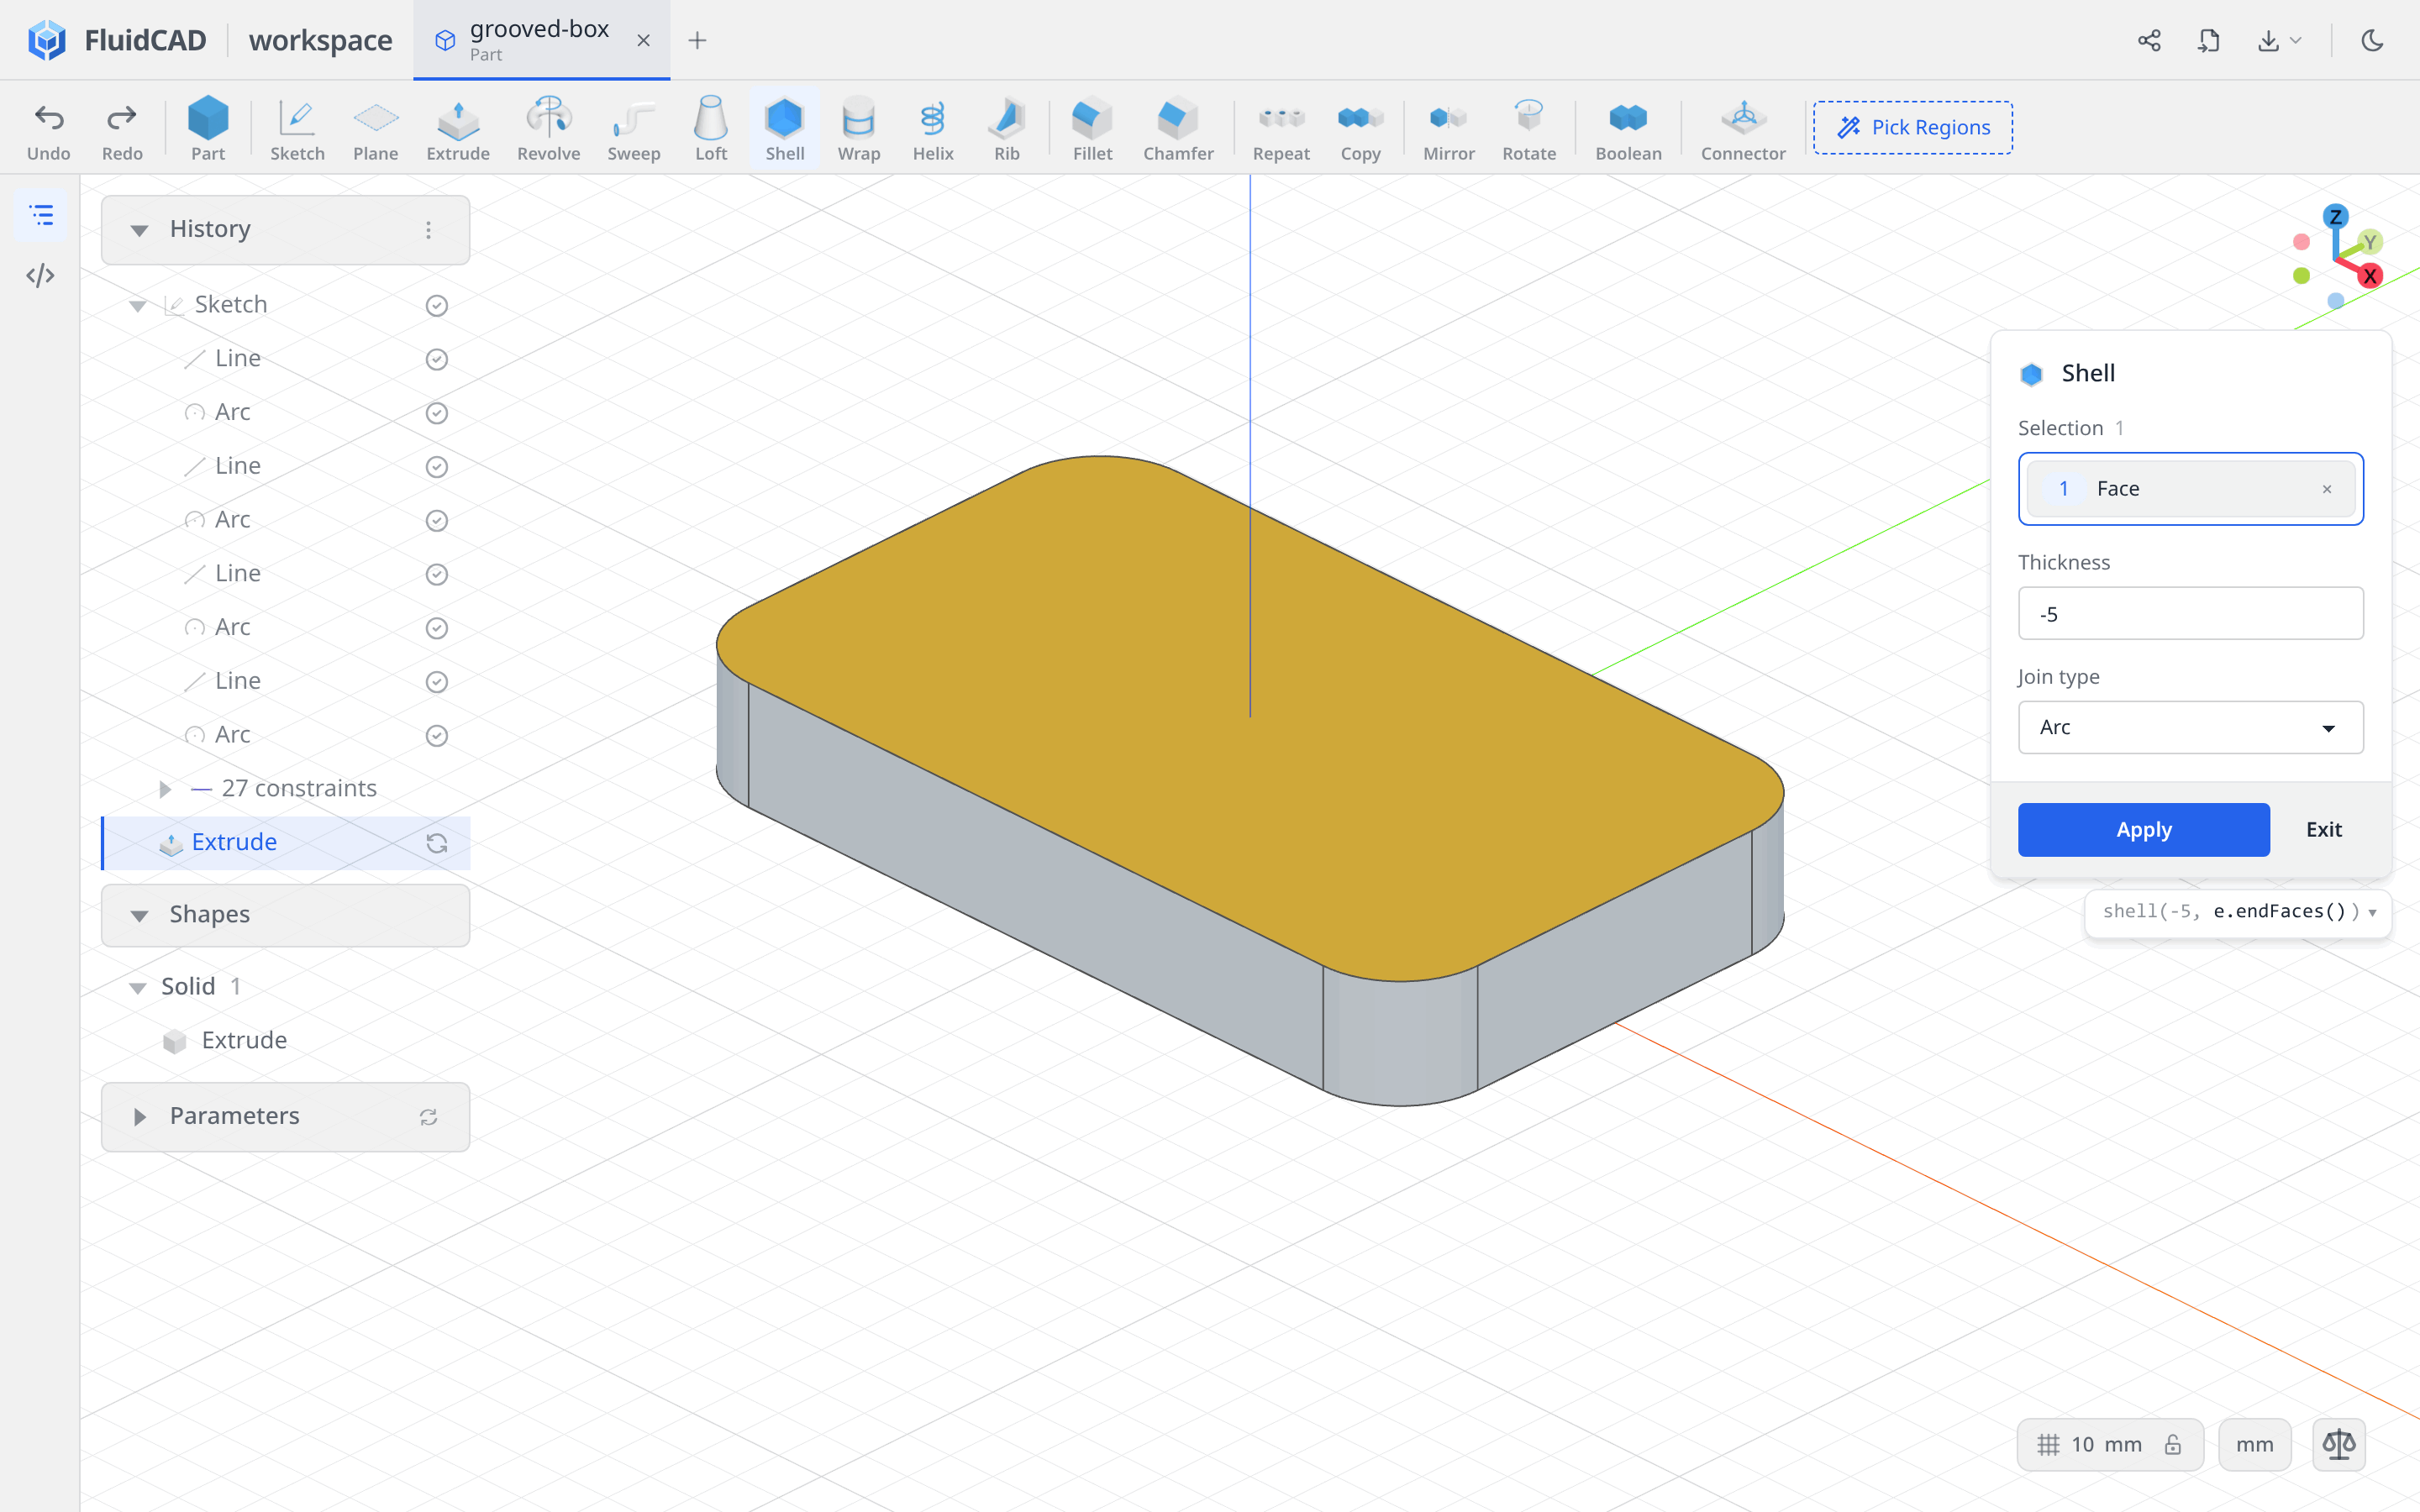The height and width of the screenshot is (1512, 2420).
Task: Apply the Fillet tool
Action: pos(1092,129)
